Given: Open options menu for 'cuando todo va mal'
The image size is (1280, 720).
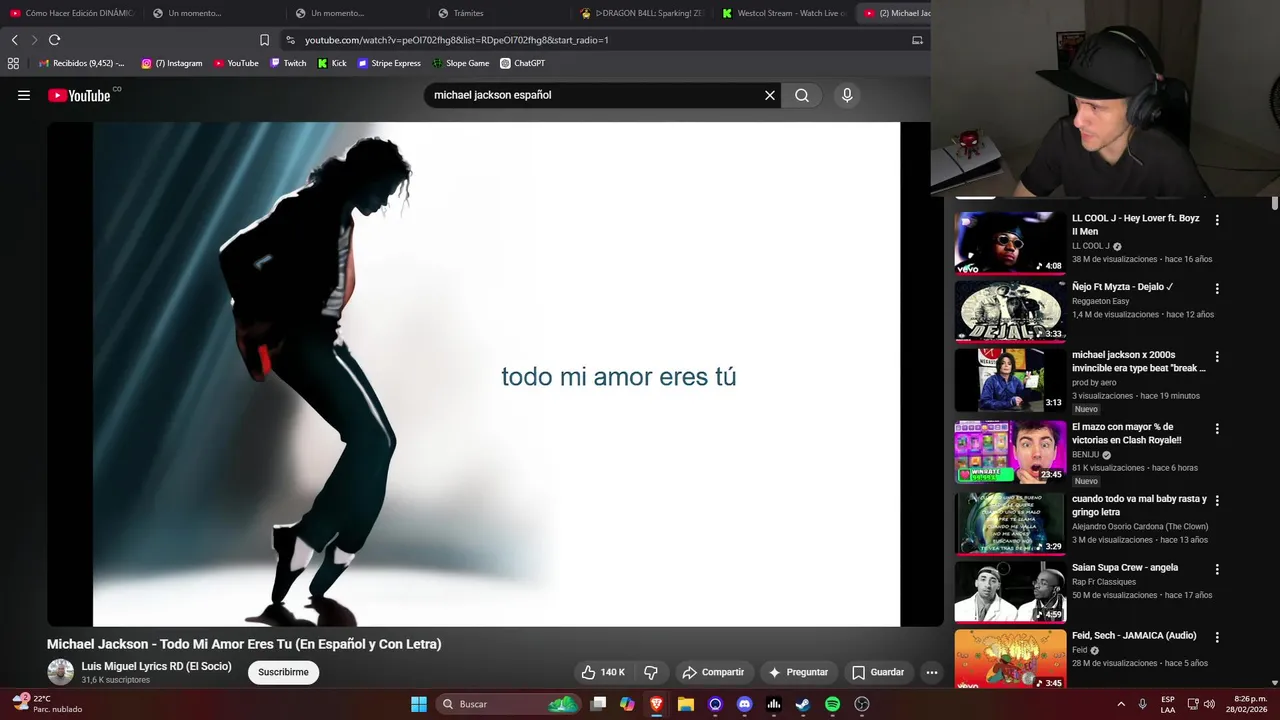Looking at the screenshot, I should click(x=1217, y=501).
